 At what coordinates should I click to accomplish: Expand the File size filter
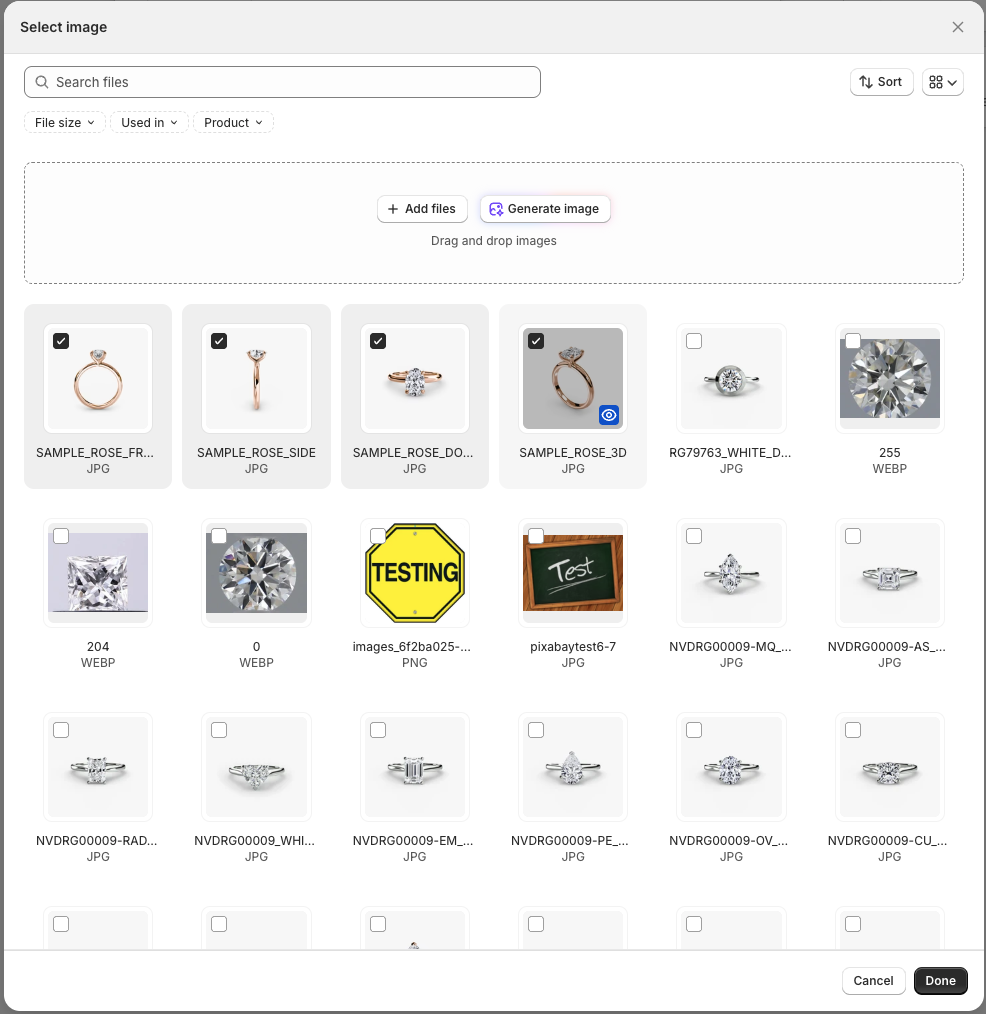click(x=65, y=123)
